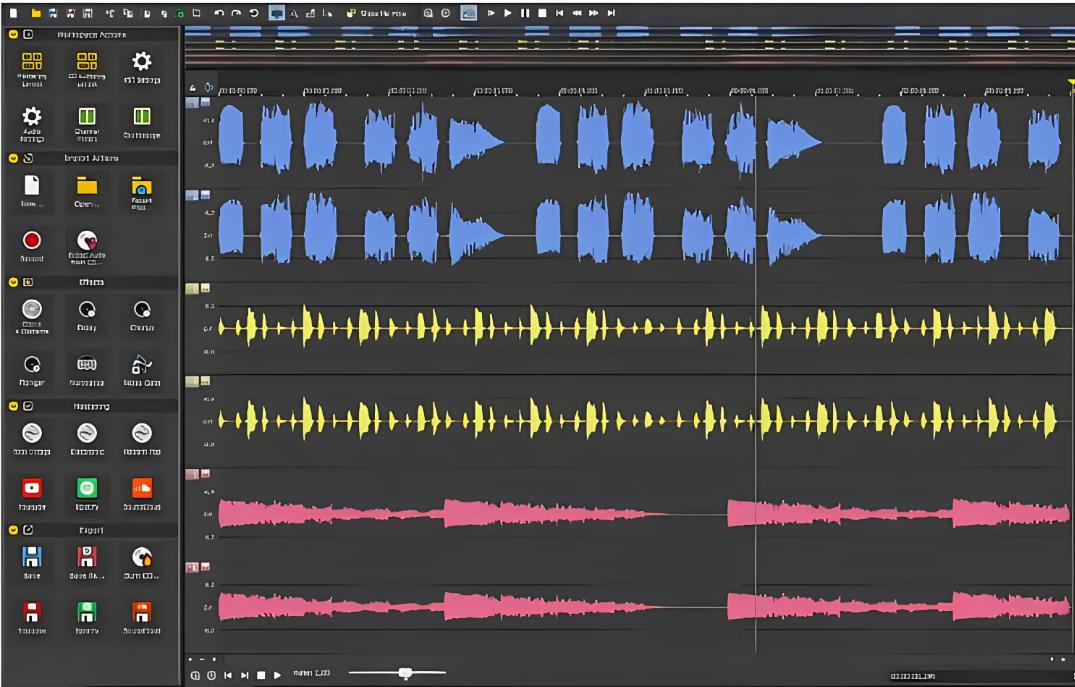Click the Undo arrow in the top toolbar
1075x687 pixels.
click(x=219, y=13)
